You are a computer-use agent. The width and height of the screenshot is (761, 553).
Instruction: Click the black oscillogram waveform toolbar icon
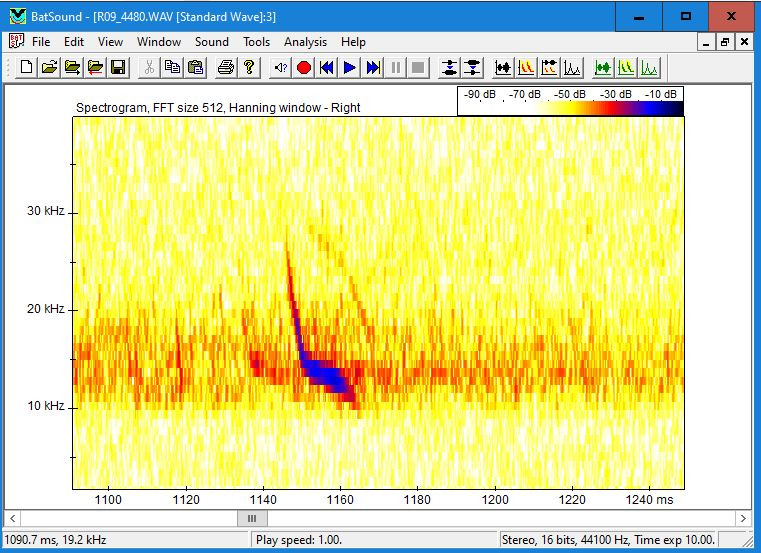click(x=503, y=67)
